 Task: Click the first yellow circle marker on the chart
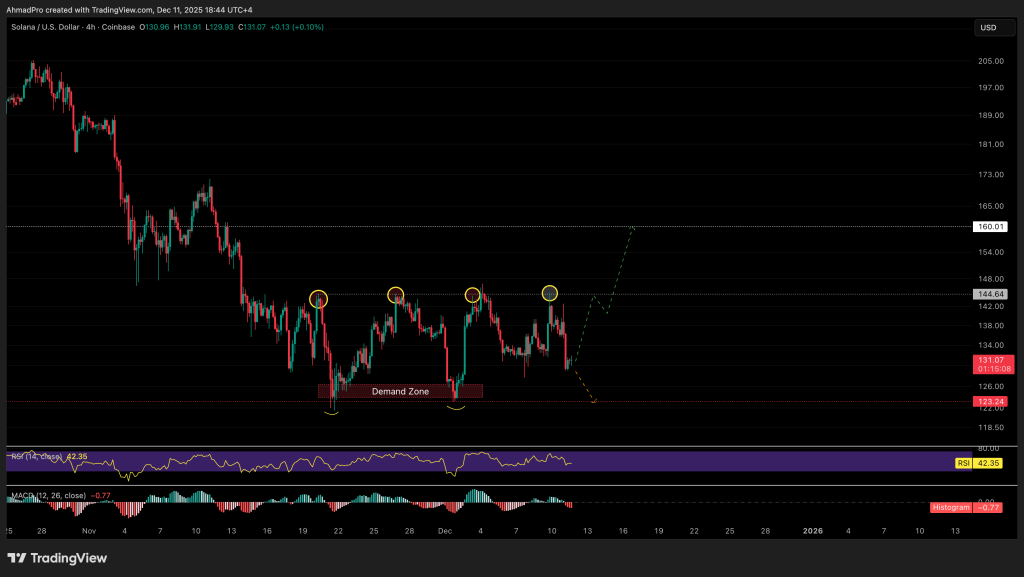(x=318, y=298)
